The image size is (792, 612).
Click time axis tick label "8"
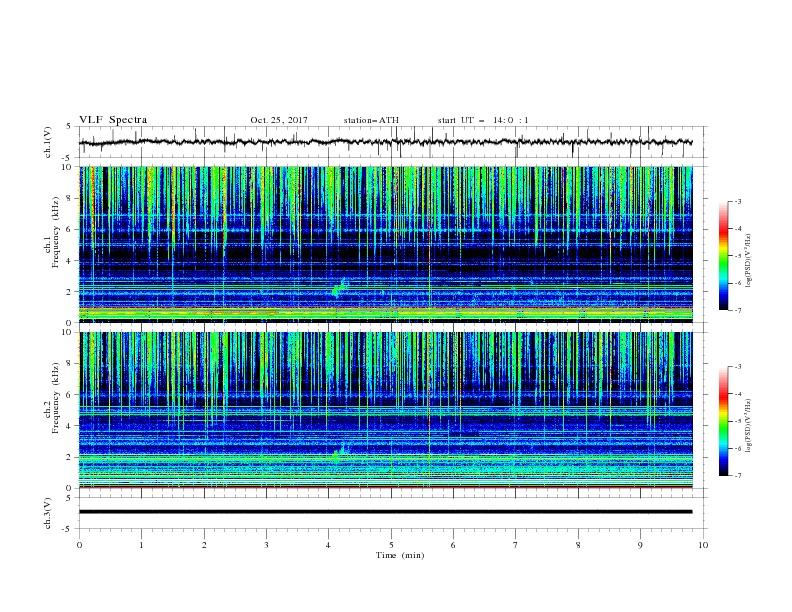(x=578, y=545)
